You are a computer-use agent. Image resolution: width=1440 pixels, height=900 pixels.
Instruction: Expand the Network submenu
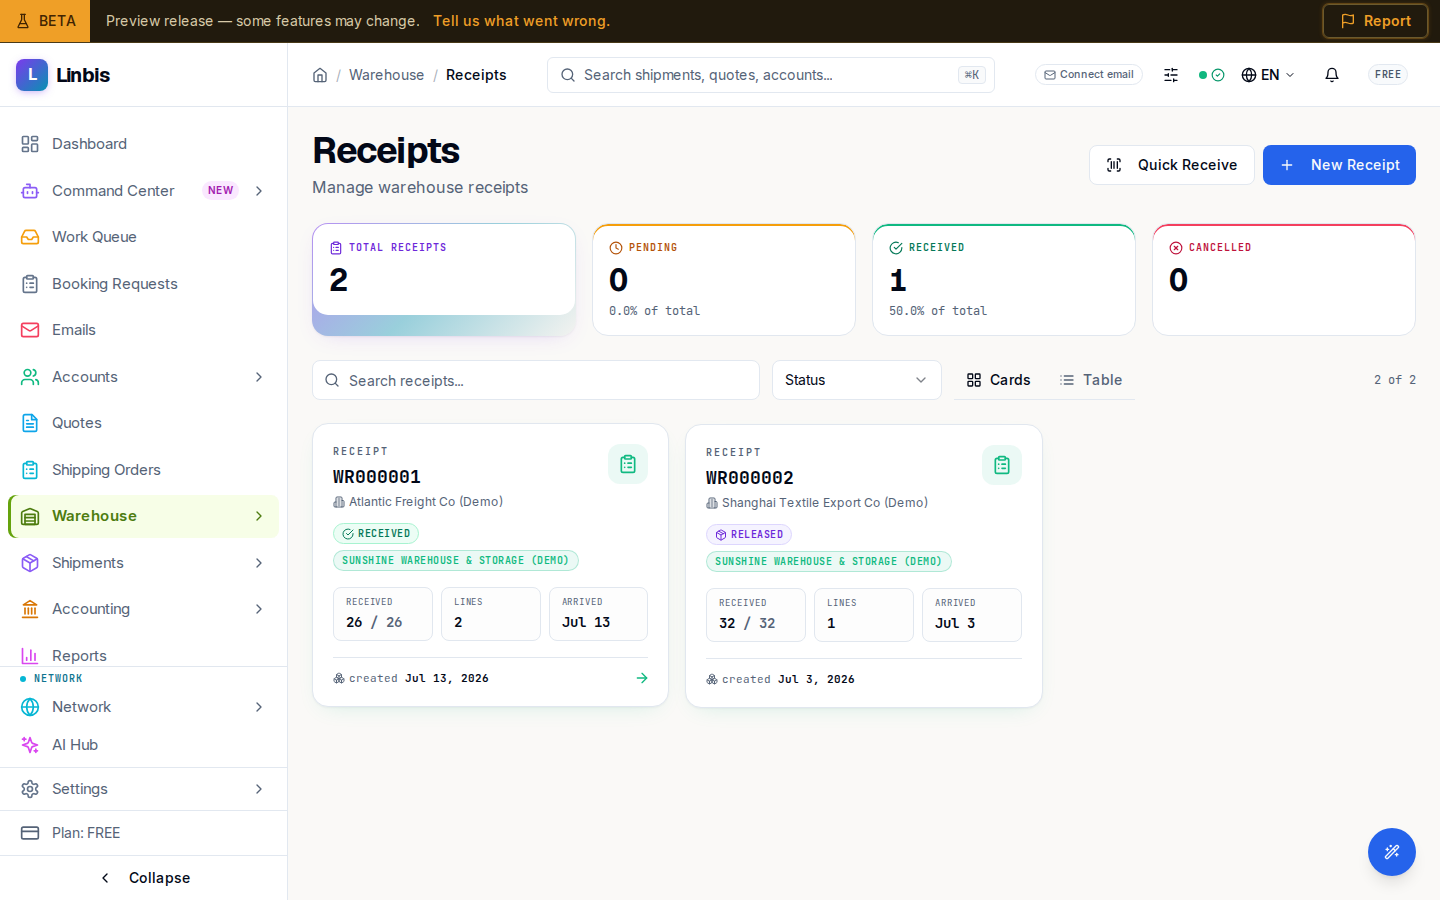point(259,707)
